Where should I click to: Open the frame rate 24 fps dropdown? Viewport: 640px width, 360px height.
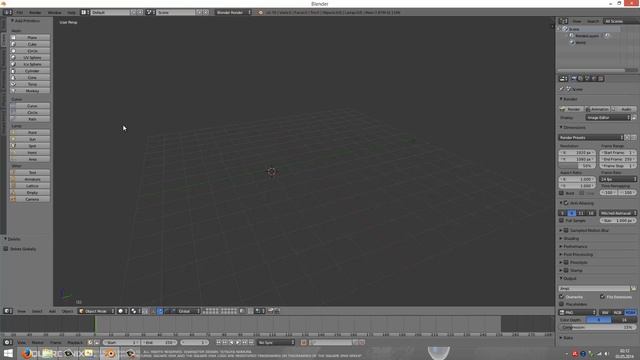(x=618, y=179)
